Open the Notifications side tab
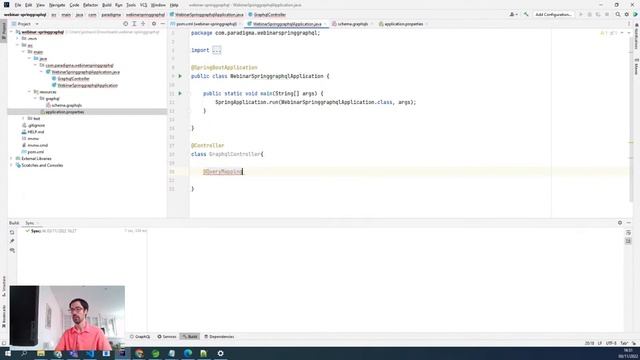The width and height of the screenshot is (640, 360). click(636, 37)
